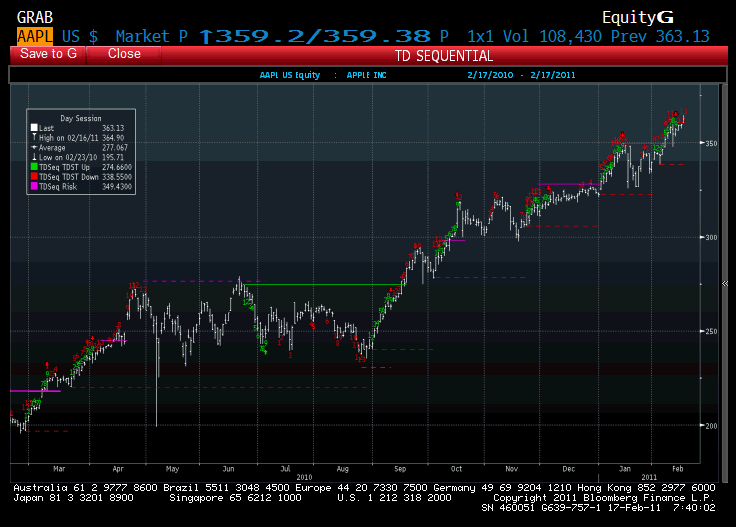The image size is (736, 527).
Task: Click the Mar month axis label
Action: pos(59,469)
